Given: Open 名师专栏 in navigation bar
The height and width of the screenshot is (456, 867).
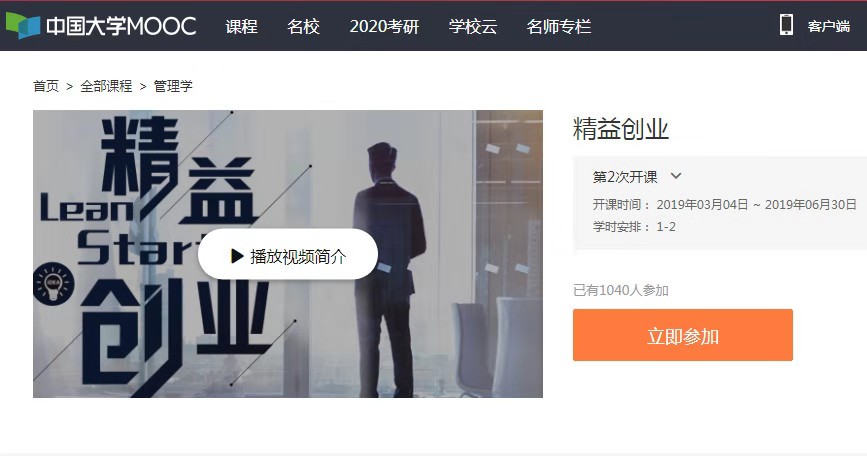Looking at the screenshot, I should tap(559, 27).
